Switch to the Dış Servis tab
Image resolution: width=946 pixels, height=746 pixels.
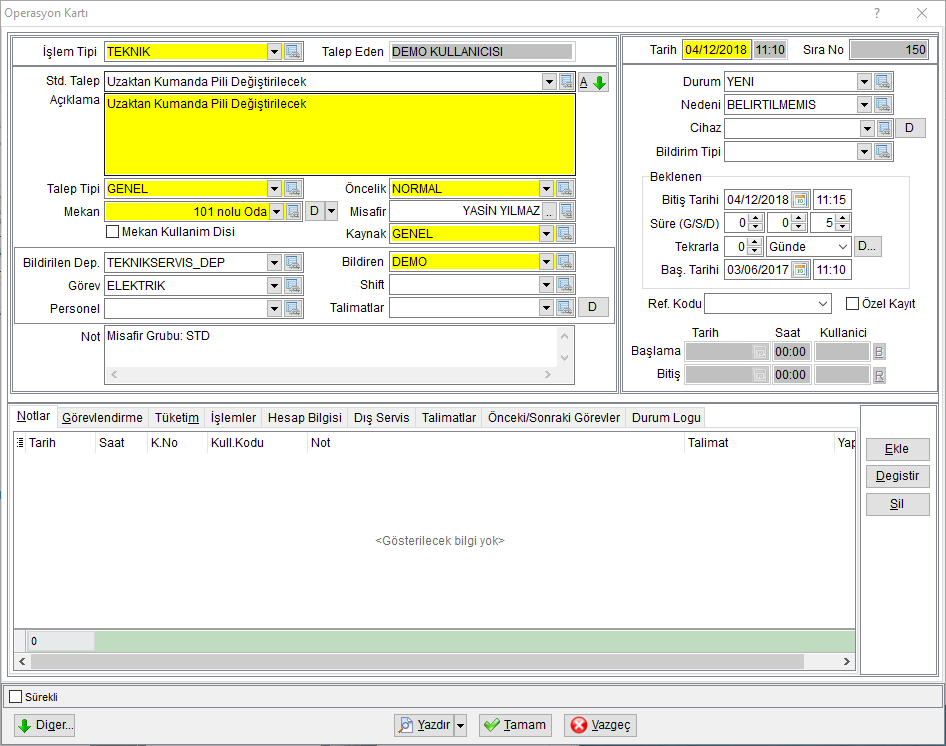381,418
